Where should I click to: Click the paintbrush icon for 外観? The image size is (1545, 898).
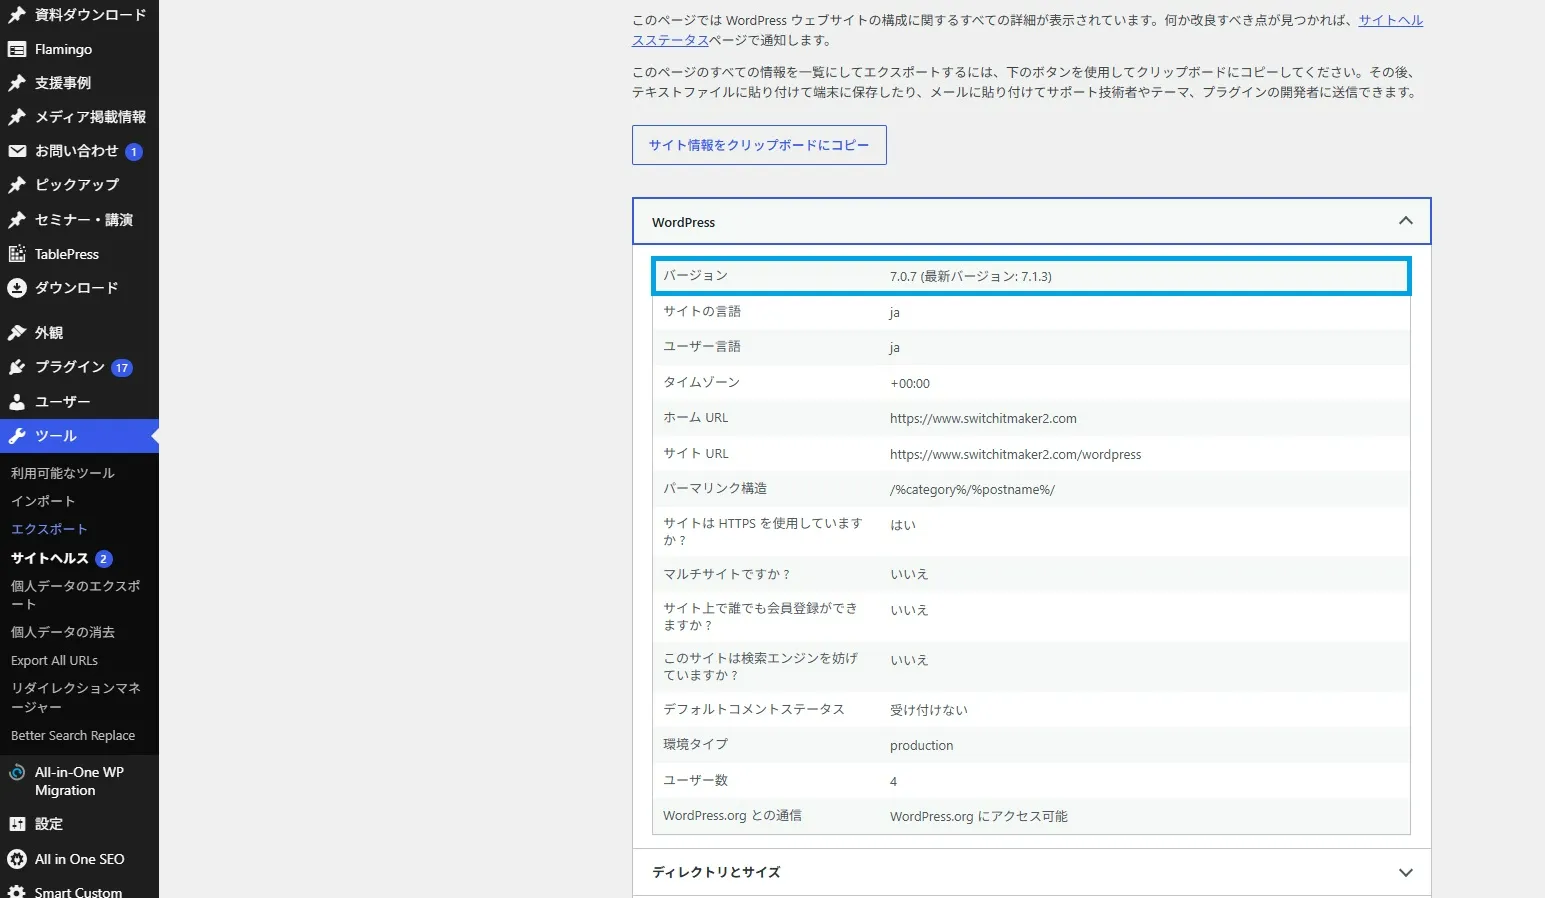(17, 333)
